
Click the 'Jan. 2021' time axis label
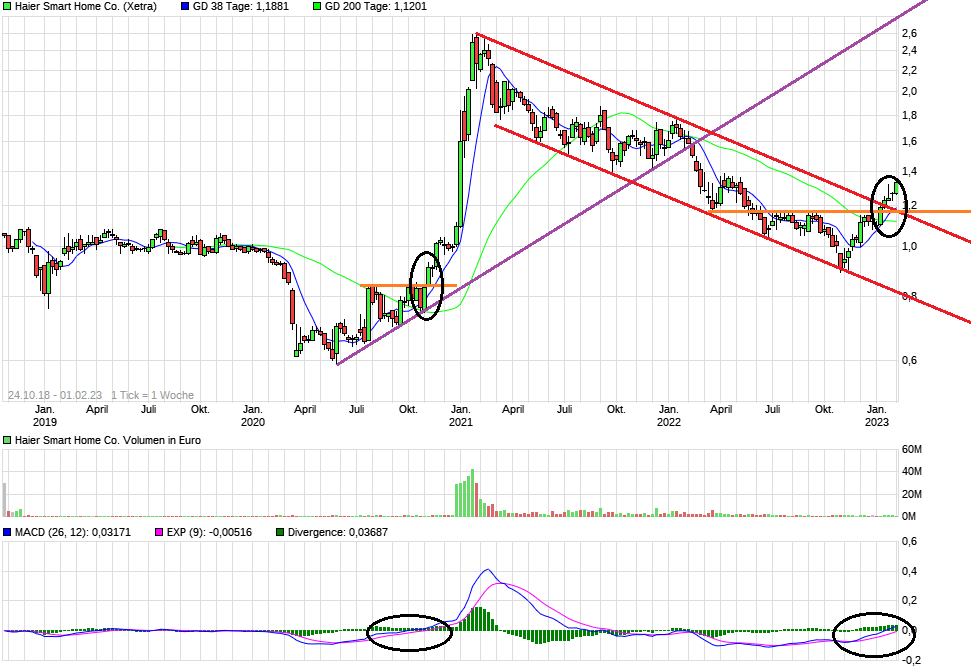pyautogui.click(x=461, y=415)
